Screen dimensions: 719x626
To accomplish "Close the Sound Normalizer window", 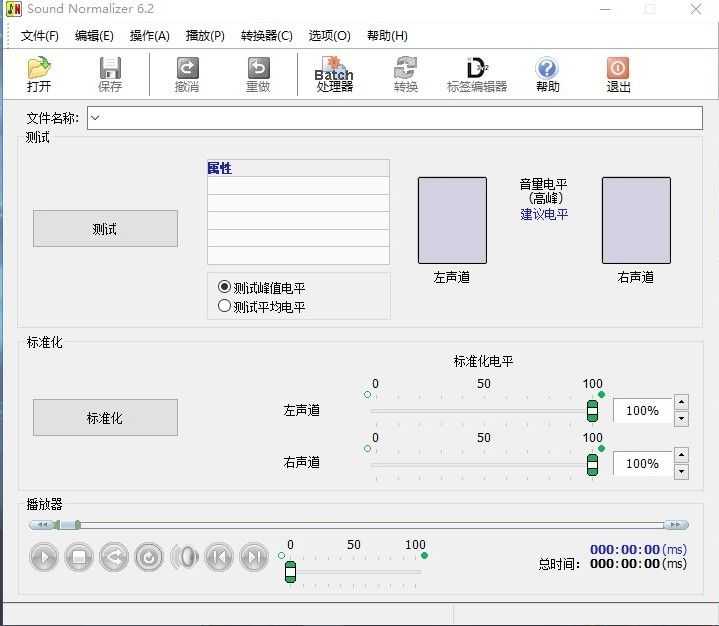I will [x=696, y=9].
